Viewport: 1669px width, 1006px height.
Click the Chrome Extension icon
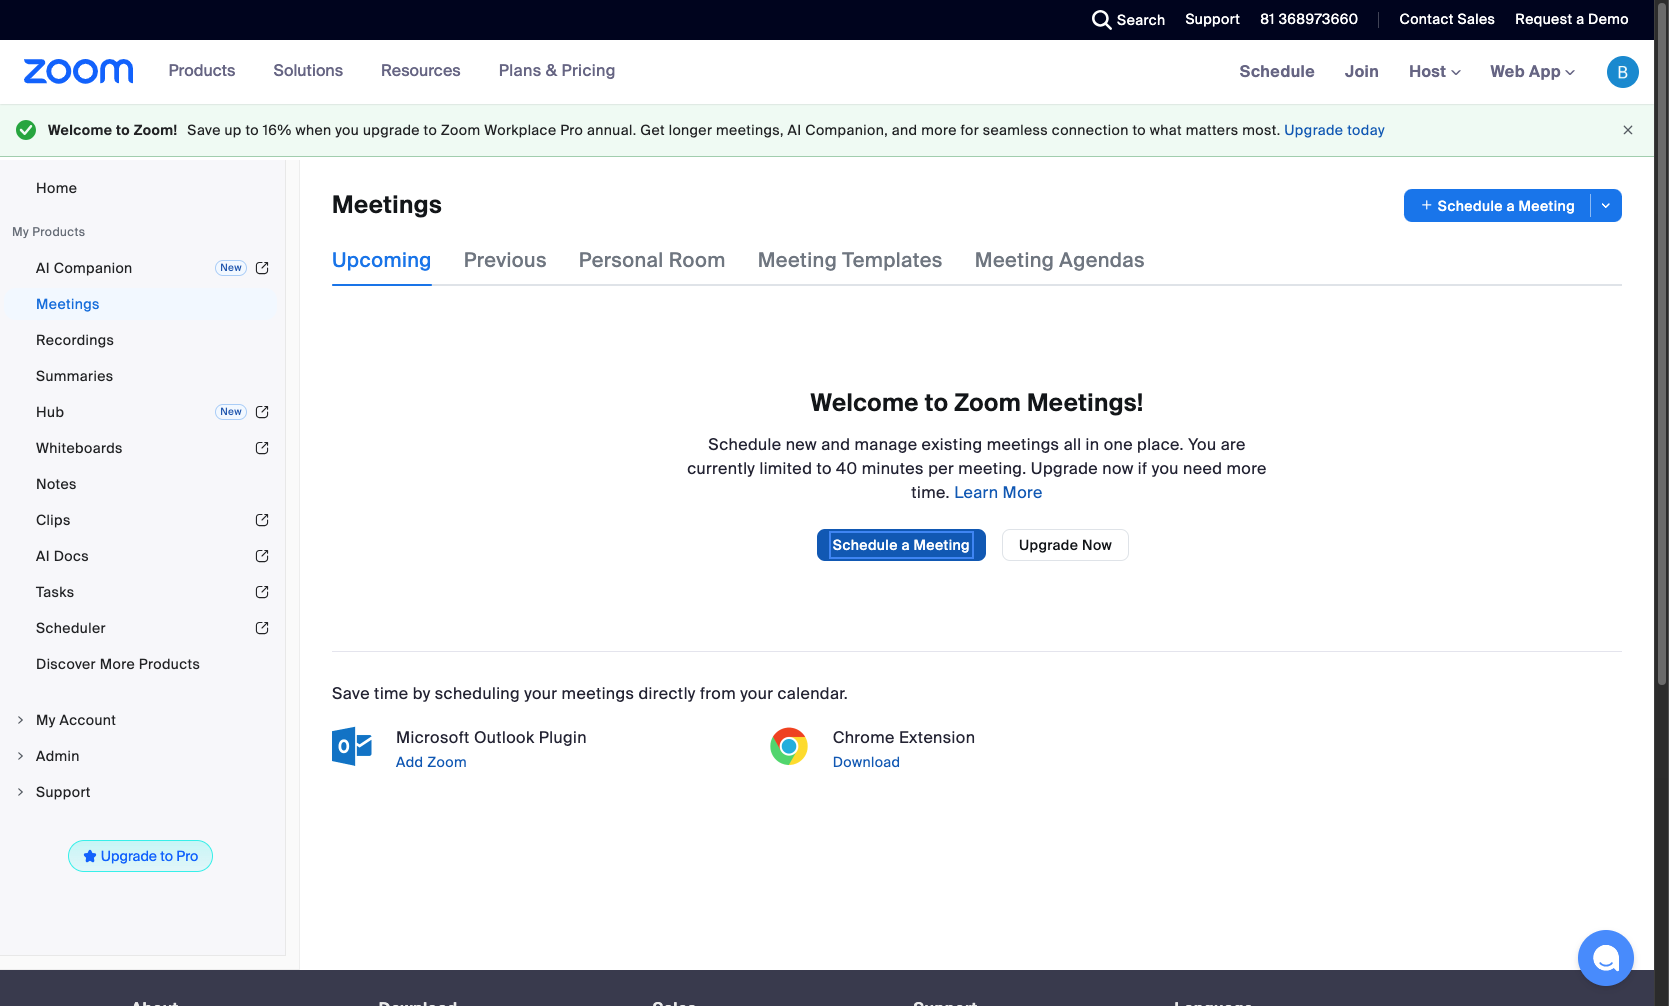pyautogui.click(x=789, y=747)
